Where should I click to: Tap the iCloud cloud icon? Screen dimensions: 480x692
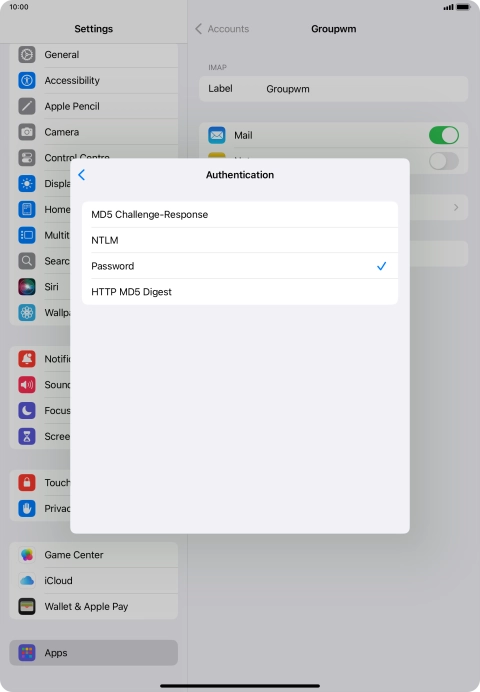pos(27,581)
